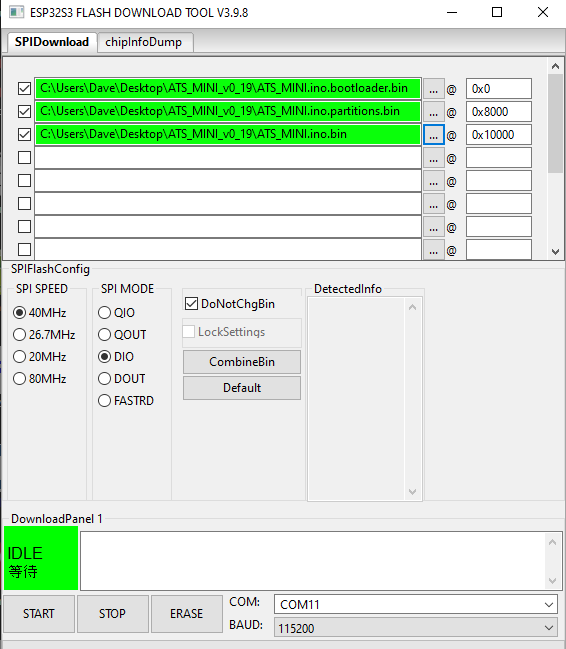Open the BAUD rate dropdown
The image size is (566, 649).
pyautogui.click(x=416, y=628)
